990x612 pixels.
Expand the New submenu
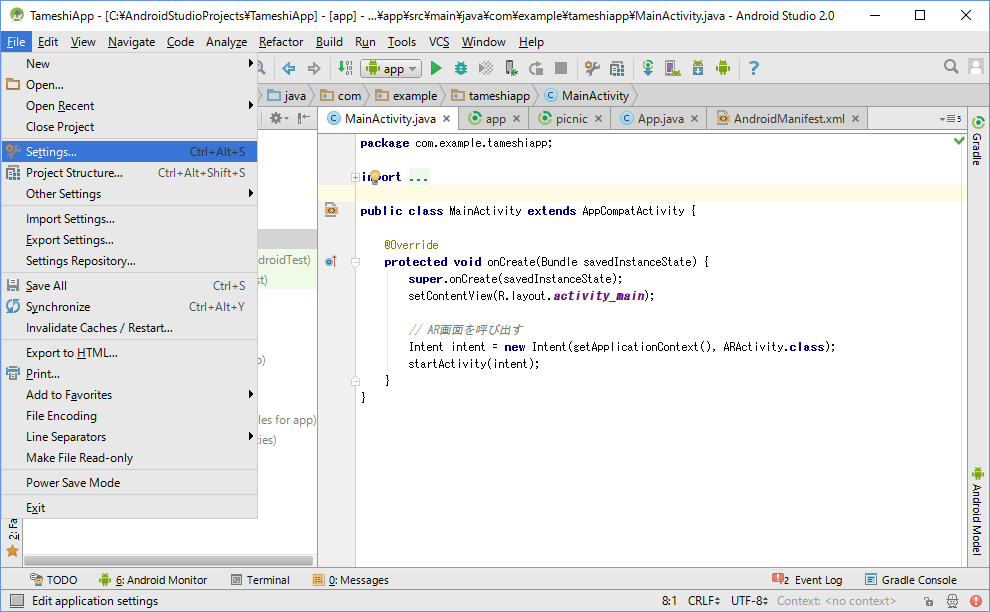129,64
